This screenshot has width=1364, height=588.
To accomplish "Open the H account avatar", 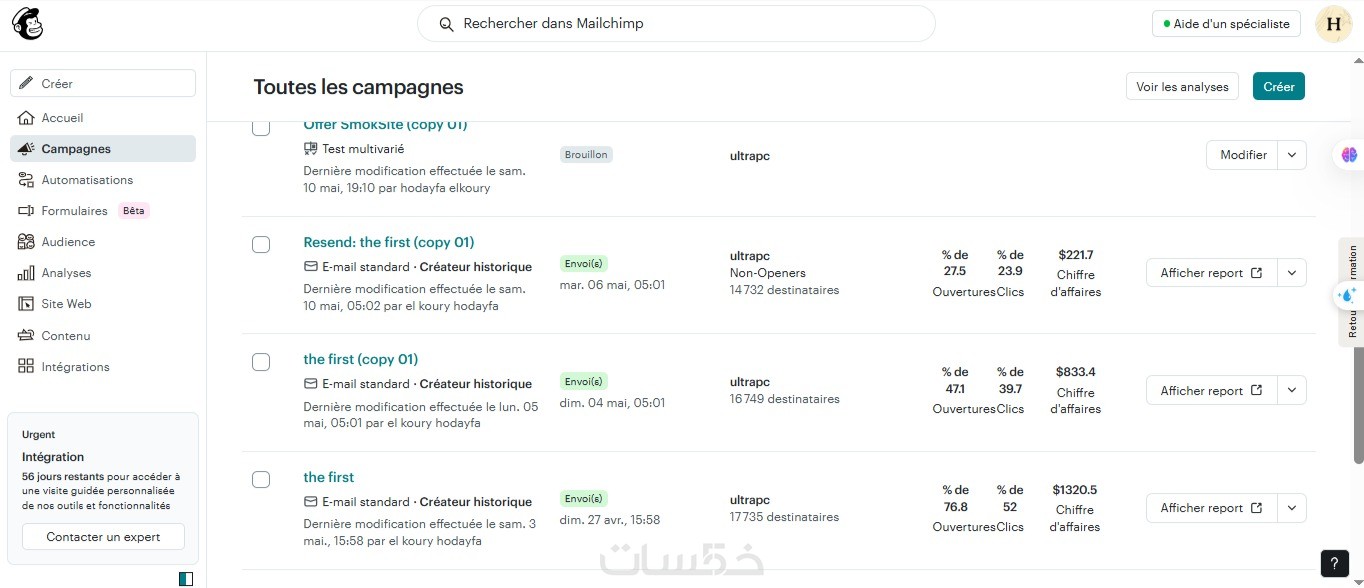I will pyautogui.click(x=1333, y=24).
